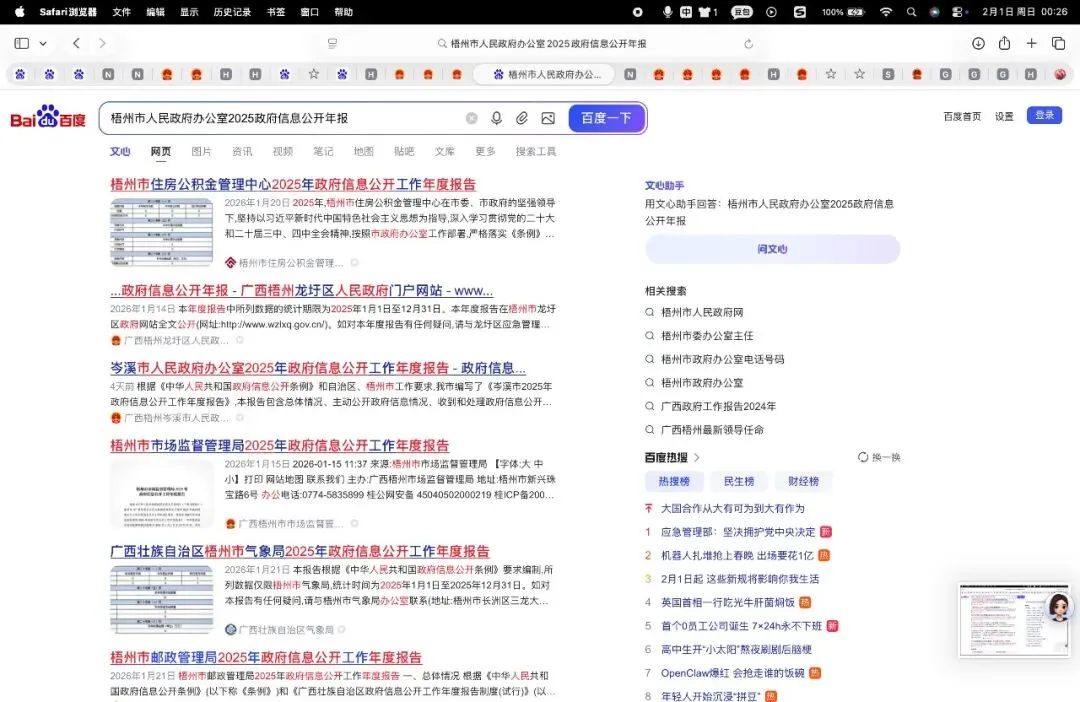Screen dimensions: 1080x702
Task: Open the 历史记录 menu in menu bar
Action: coord(231,12)
